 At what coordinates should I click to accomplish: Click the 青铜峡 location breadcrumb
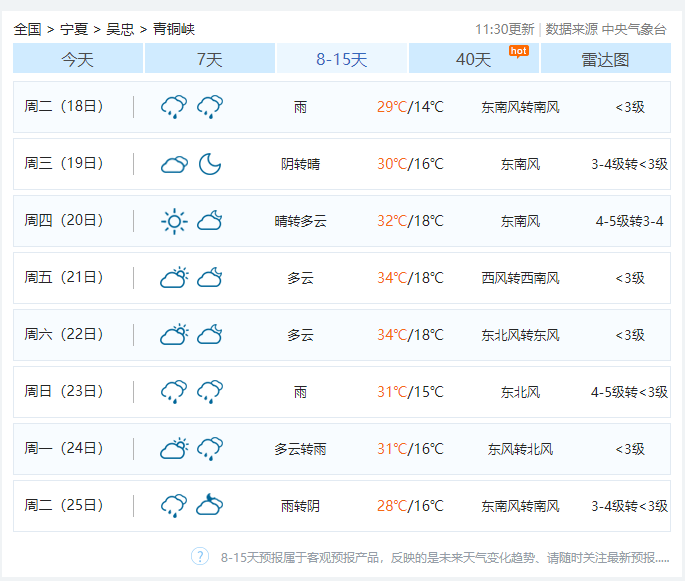click(x=174, y=29)
